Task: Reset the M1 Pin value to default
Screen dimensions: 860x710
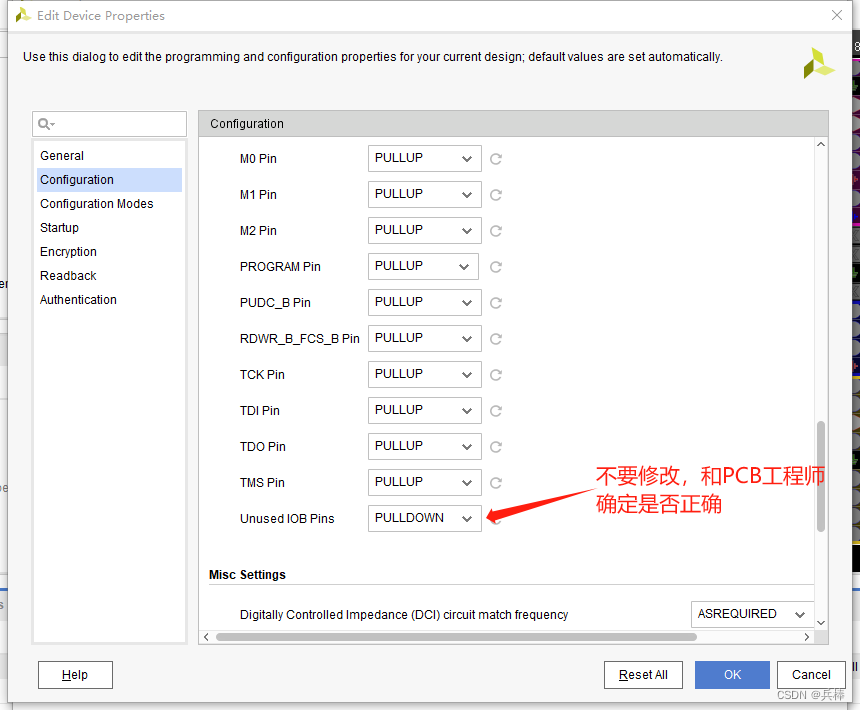Action: [x=496, y=195]
